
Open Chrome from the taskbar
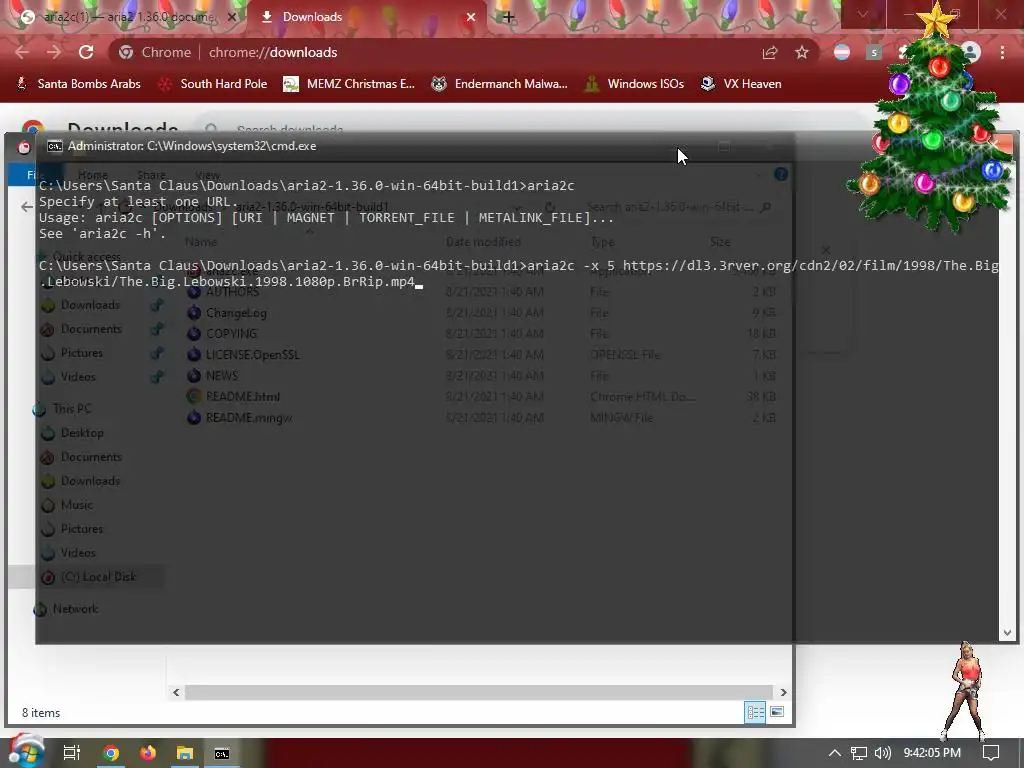pyautogui.click(x=111, y=753)
